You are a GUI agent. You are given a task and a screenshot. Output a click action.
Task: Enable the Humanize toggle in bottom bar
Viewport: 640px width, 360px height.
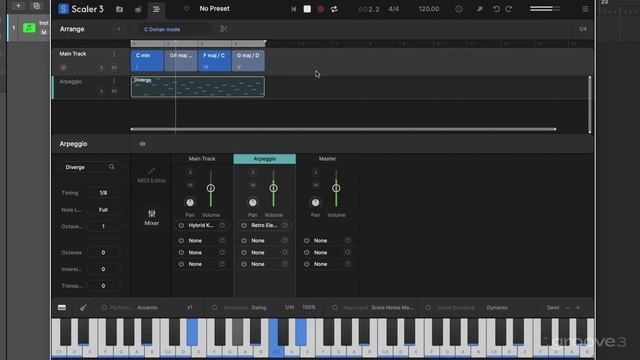pos(214,307)
